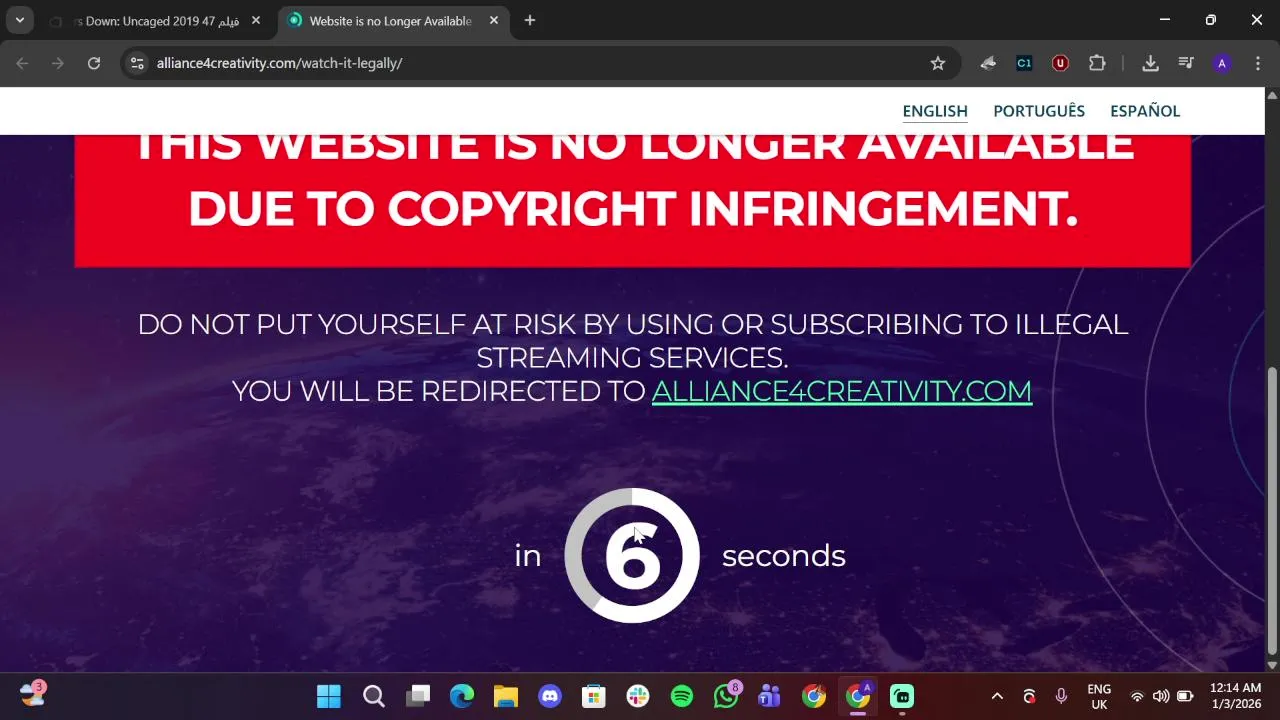The image size is (1280, 720).
Task: Show hidden system tray icons
Action: tap(997, 696)
